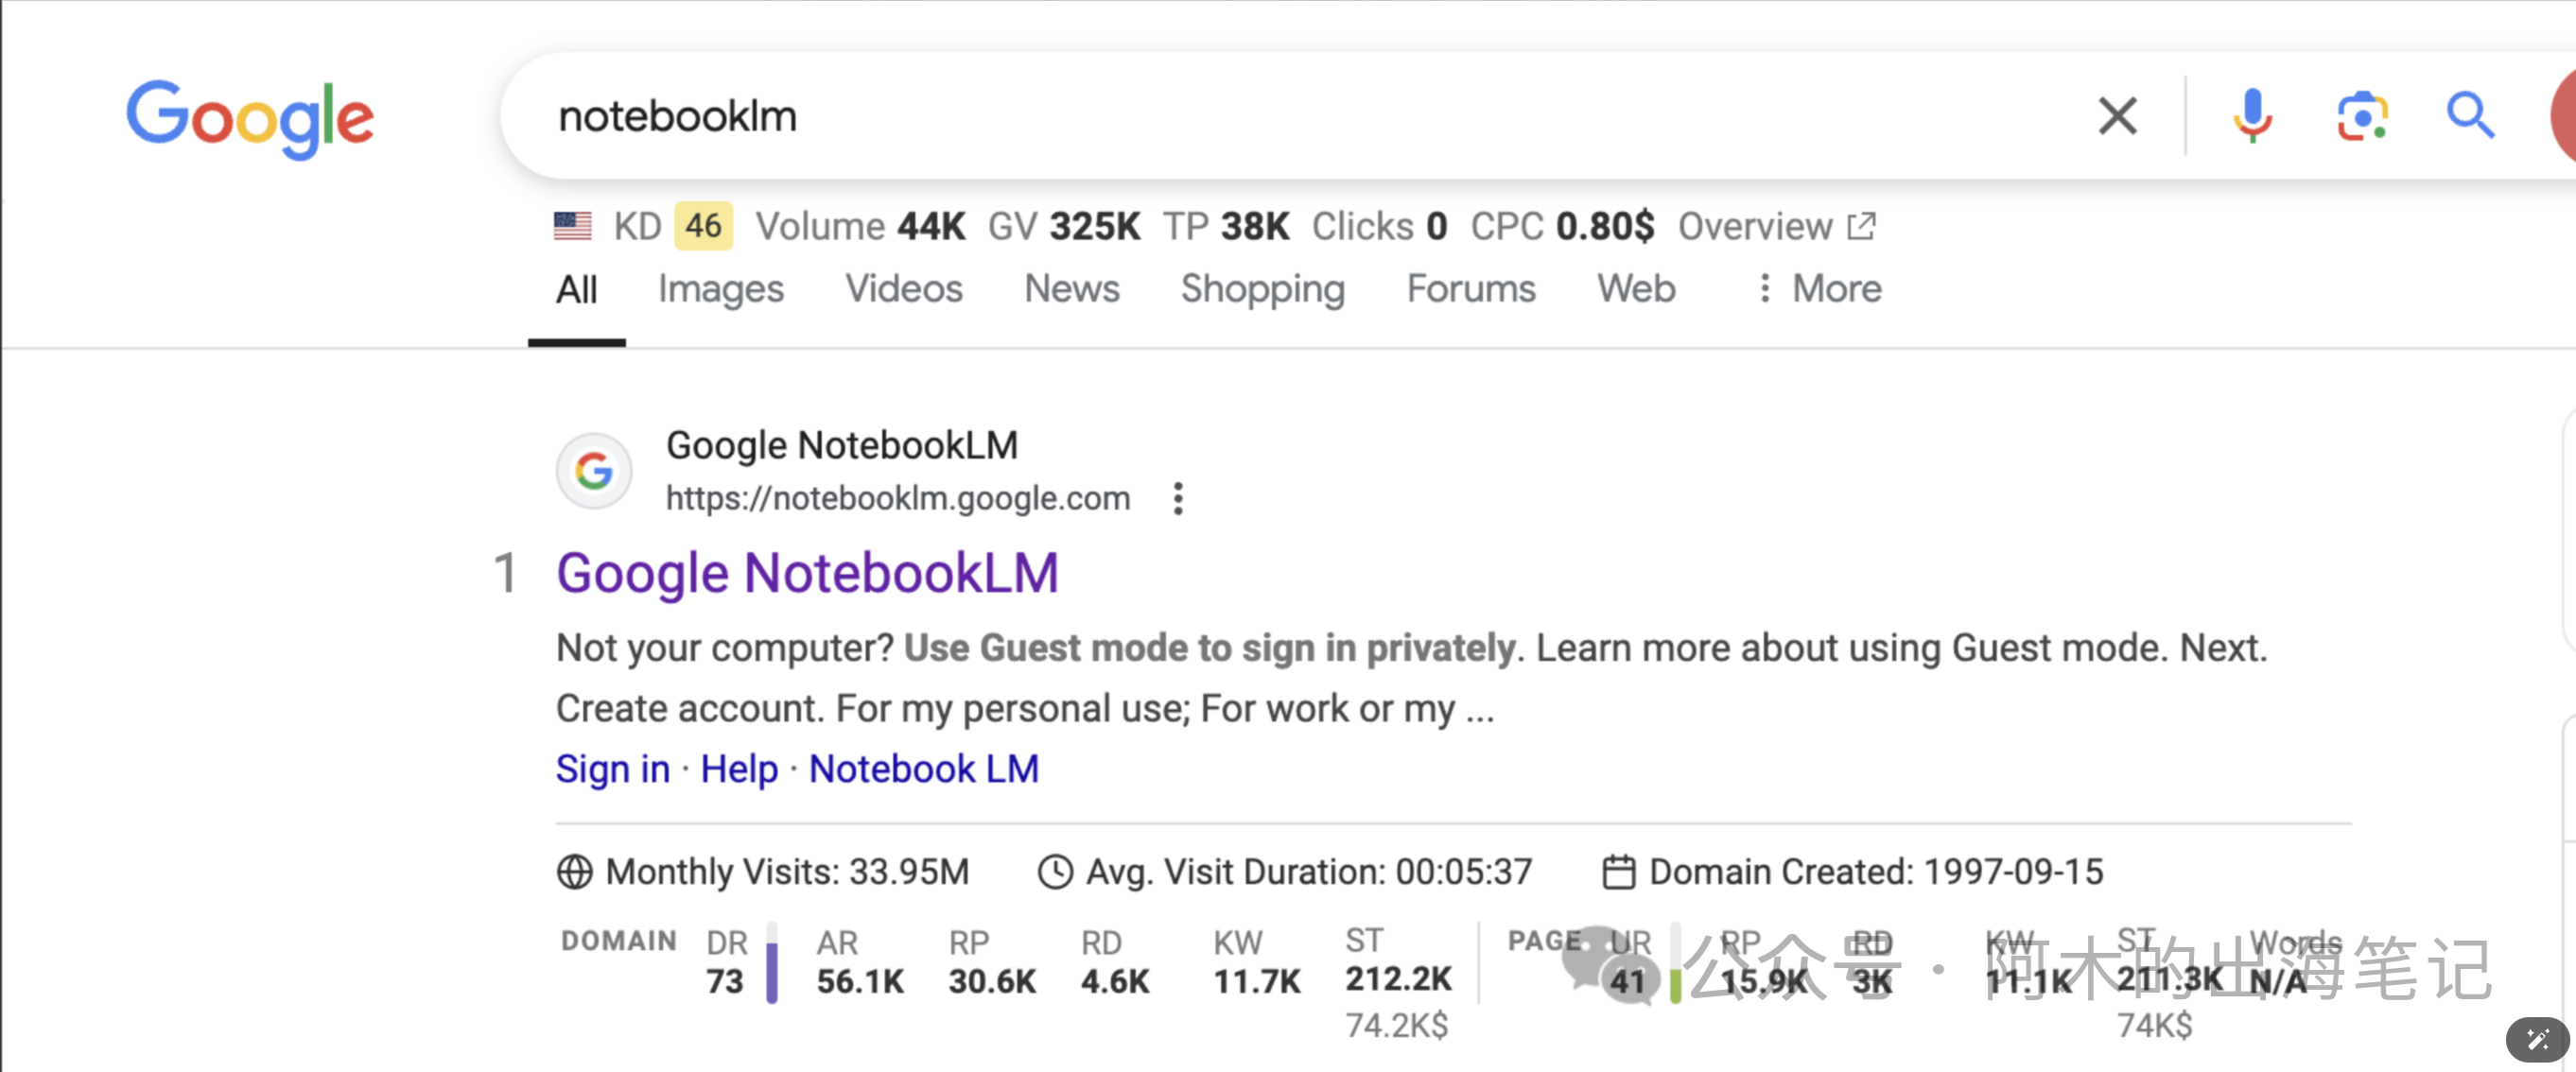The width and height of the screenshot is (2576, 1072).
Task: Expand the More search filters menu
Action: pyautogui.click(x=1820, y=289)
